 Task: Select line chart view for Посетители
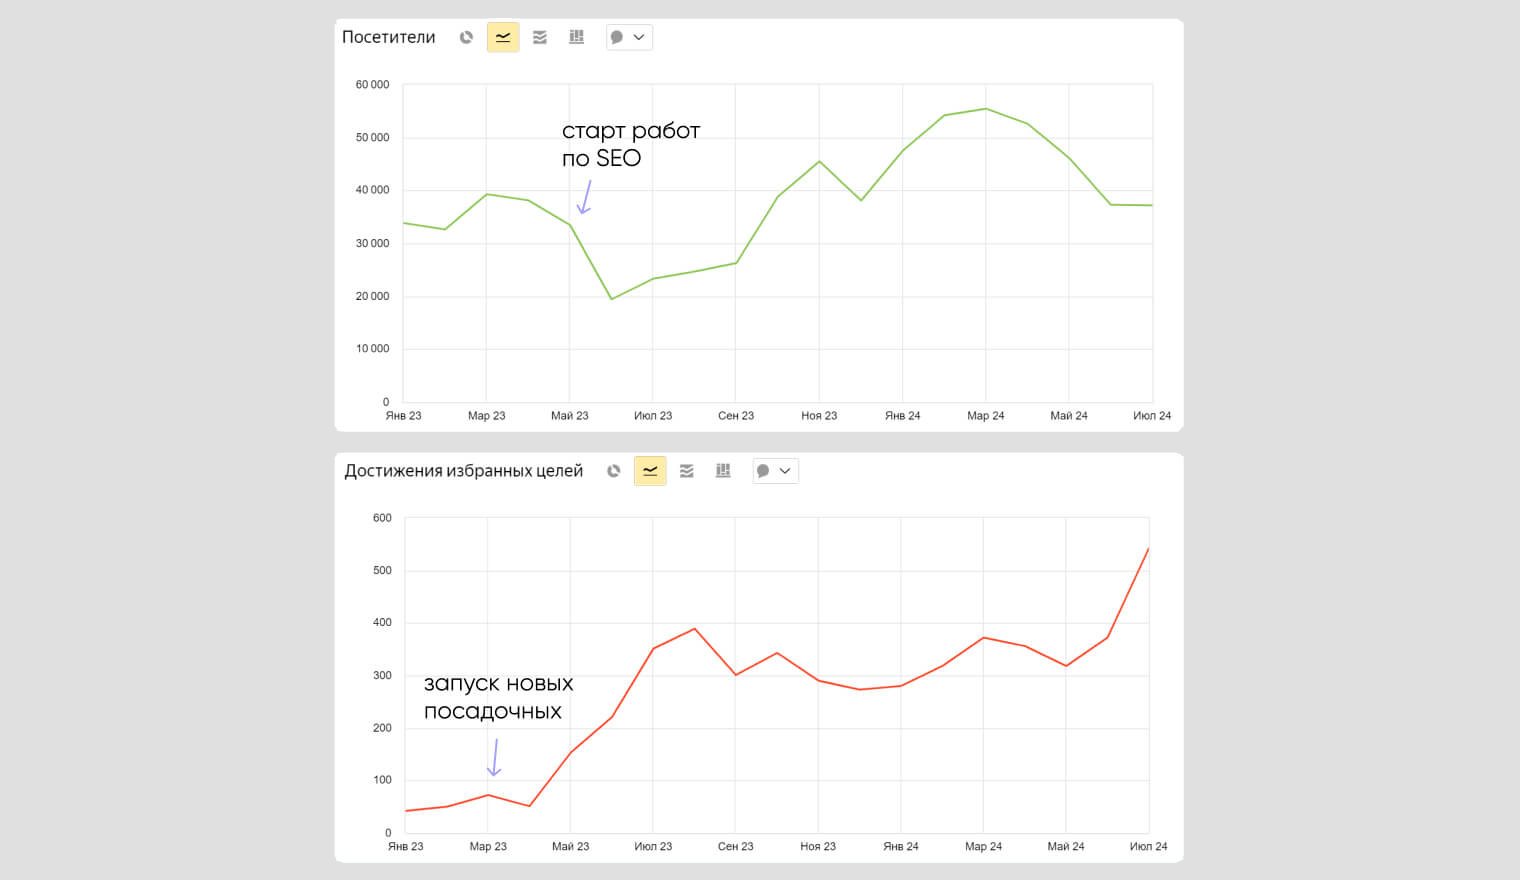coord(503,37)
